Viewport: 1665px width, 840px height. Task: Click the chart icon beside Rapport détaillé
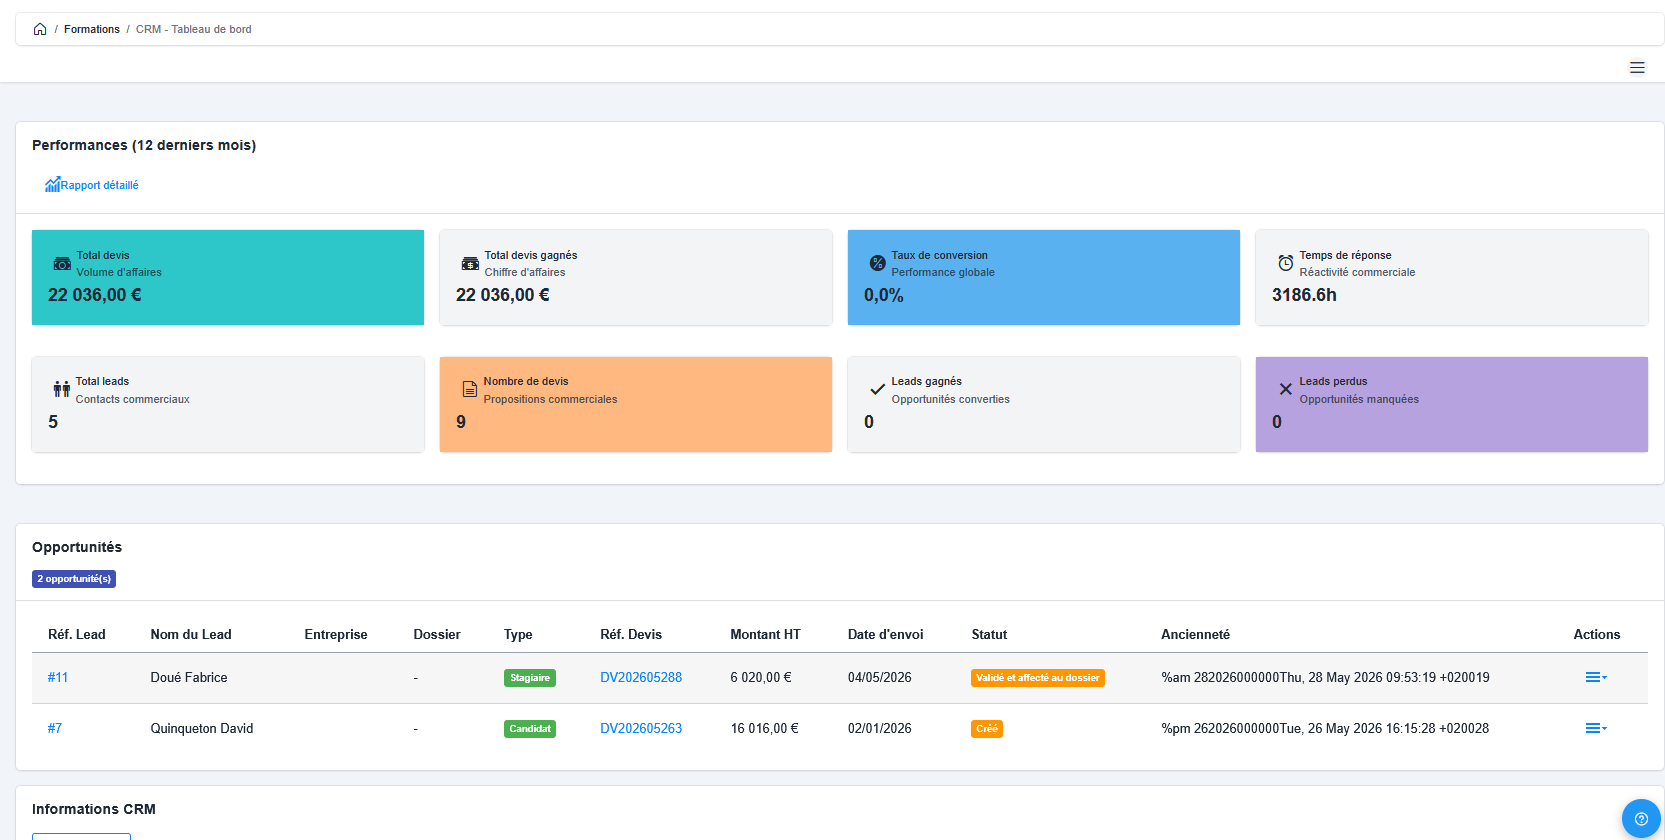[52, 185]
